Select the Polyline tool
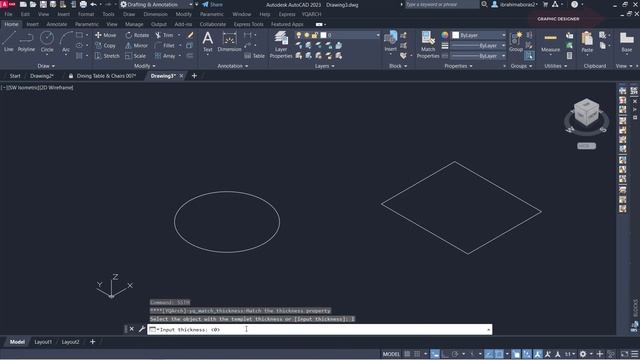Image resolution: width=640 pixels, height=360 pixels. tap(26, 42)
